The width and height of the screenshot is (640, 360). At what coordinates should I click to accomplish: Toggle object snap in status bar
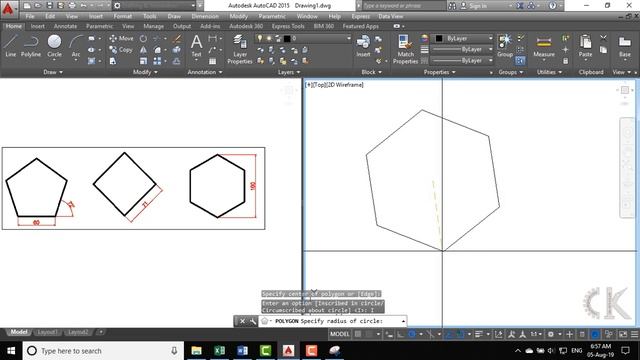(x=460, y=334)
